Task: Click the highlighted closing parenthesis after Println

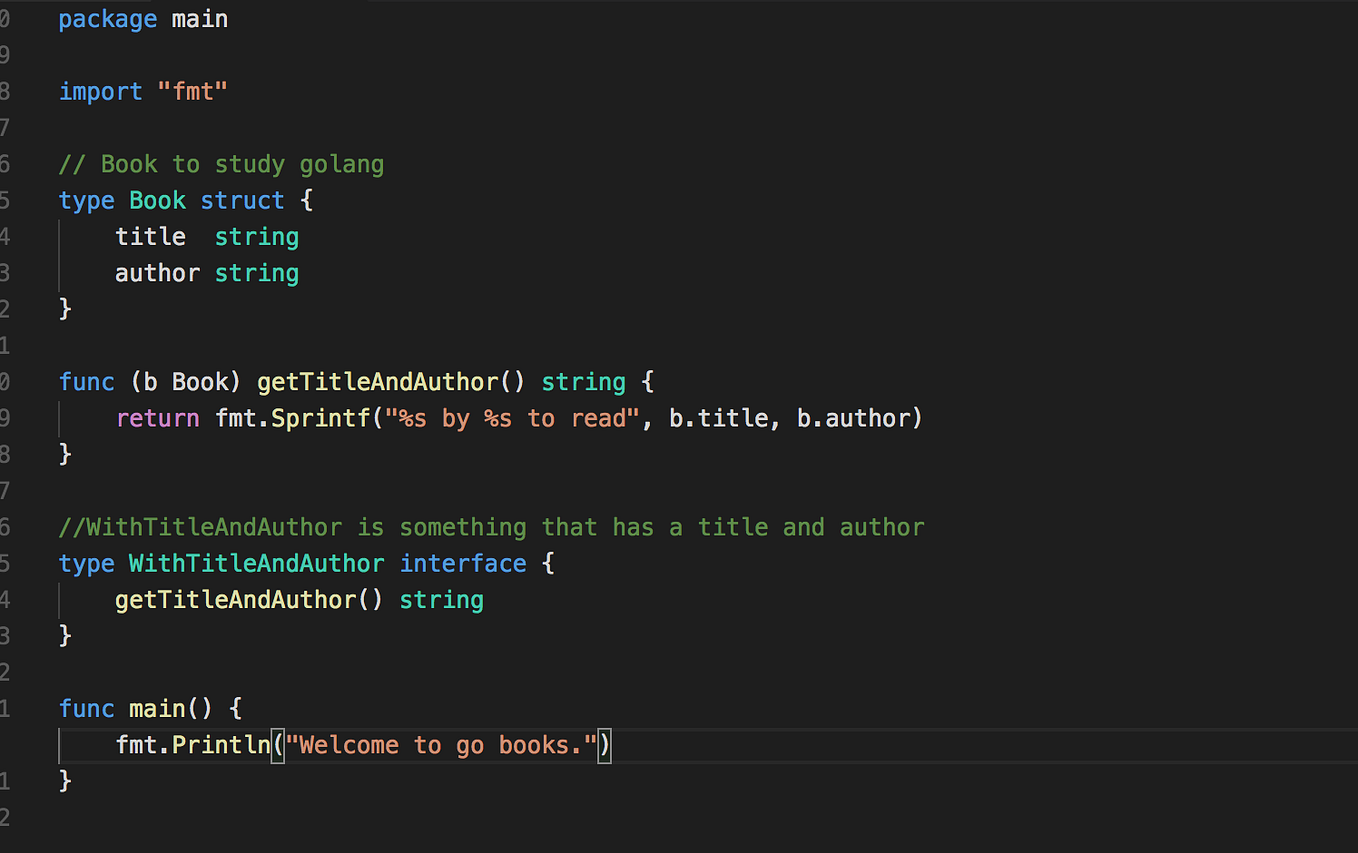Action: click(605, 744)
